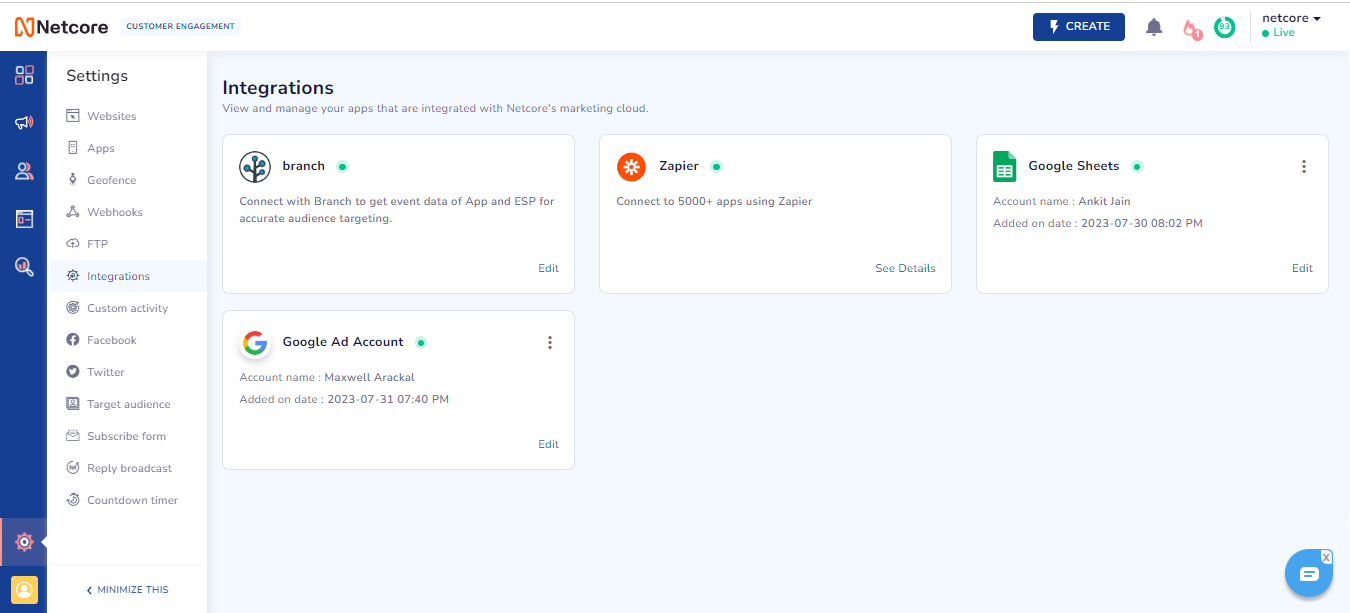This screenshot has height=613, width=1350.
Task: Open the analytics magnifier icon in the left rail
Action: pyautogui.click(x=24, y=266)
